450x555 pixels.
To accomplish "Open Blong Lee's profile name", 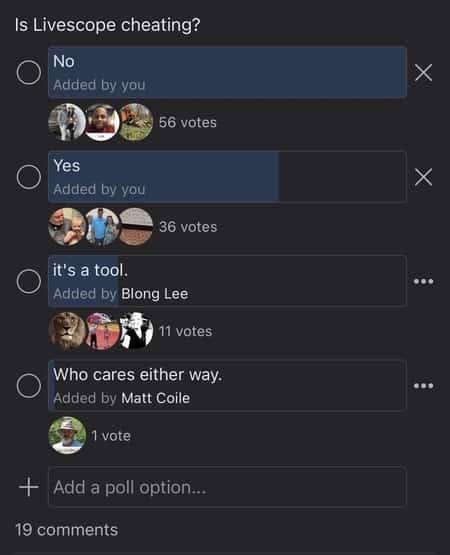I will [x=154, y=294].
